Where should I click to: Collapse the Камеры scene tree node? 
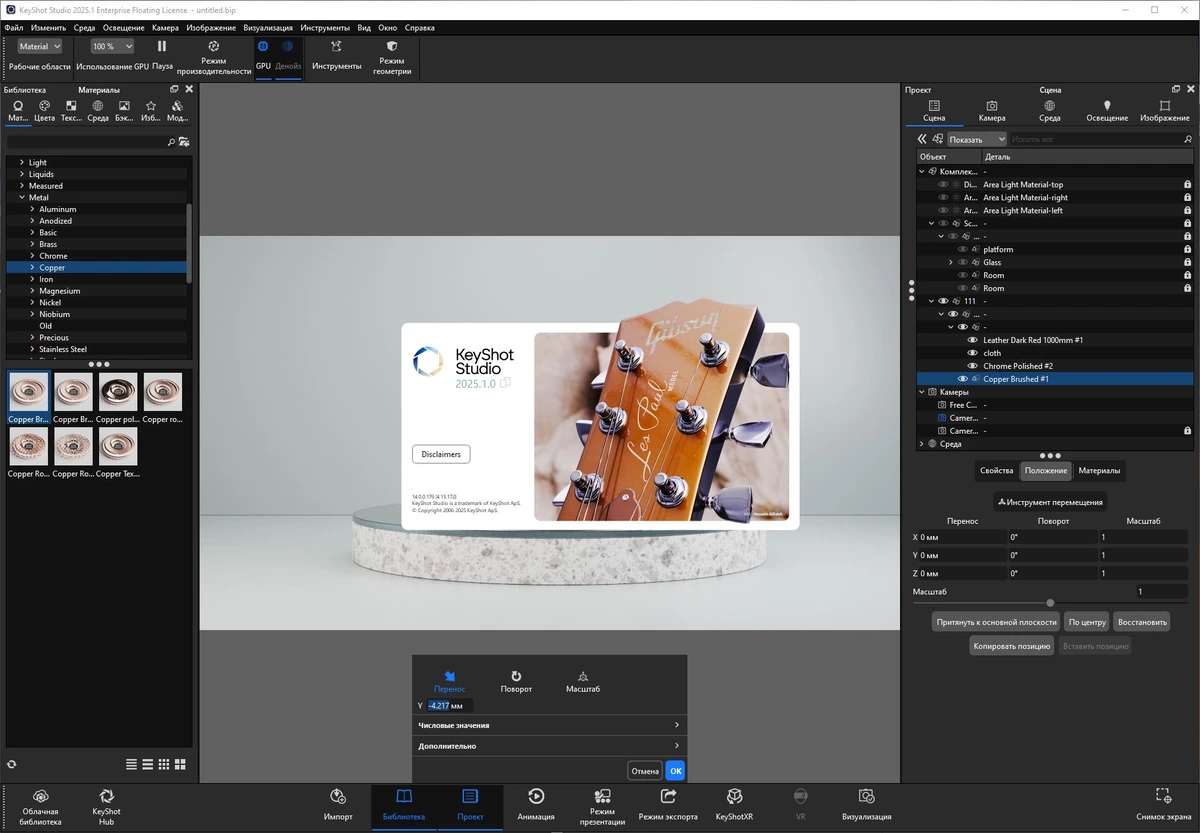[x=922, y=392]
